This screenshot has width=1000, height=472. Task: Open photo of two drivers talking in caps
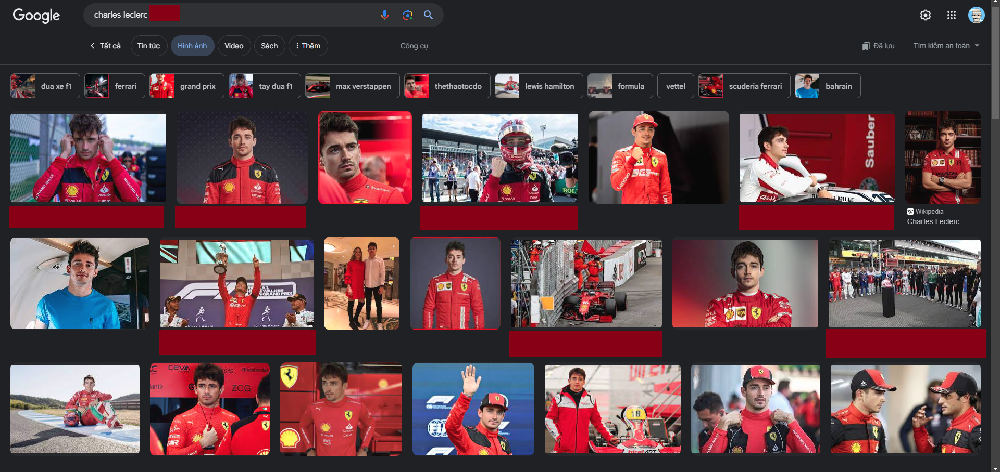click(906, 409)
